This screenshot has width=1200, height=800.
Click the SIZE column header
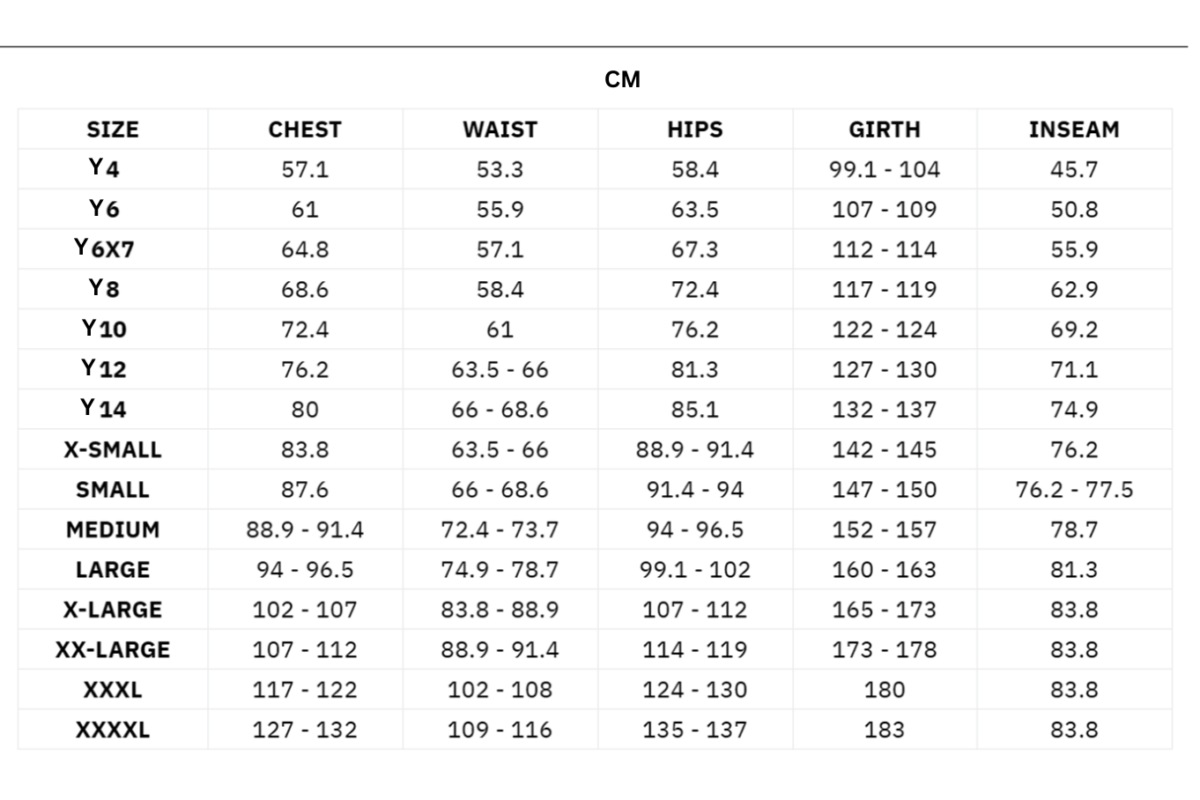(x=113, y=130)
